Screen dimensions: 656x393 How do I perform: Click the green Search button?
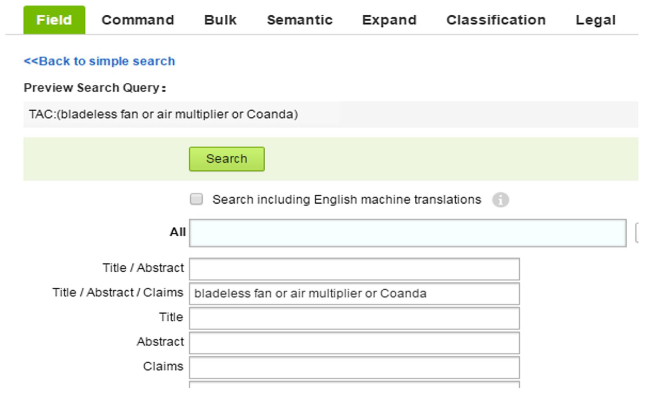[227, 159]
